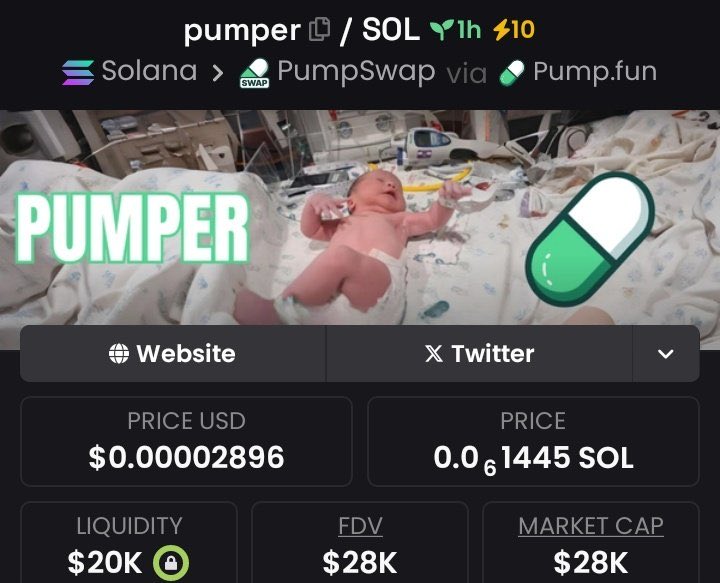Click the Solana chain link
This screenshot has height=583, width=720.
[130, 72]
